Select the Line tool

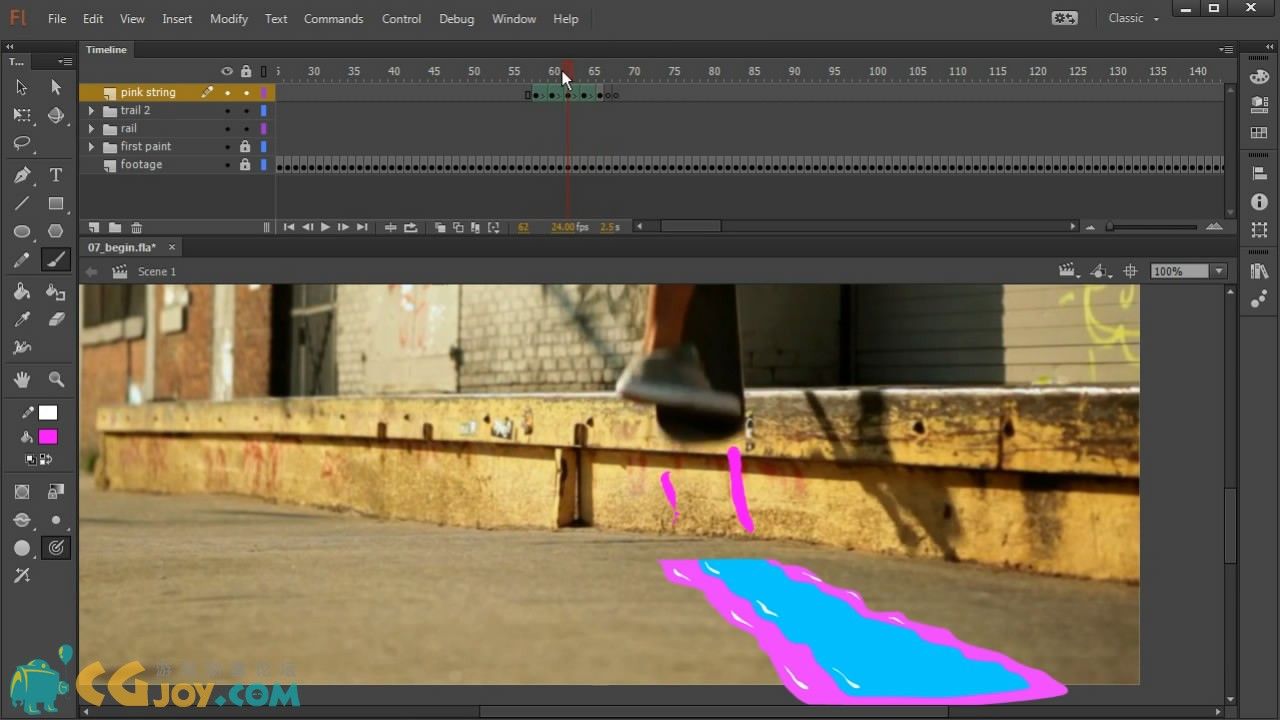point(21,203)
